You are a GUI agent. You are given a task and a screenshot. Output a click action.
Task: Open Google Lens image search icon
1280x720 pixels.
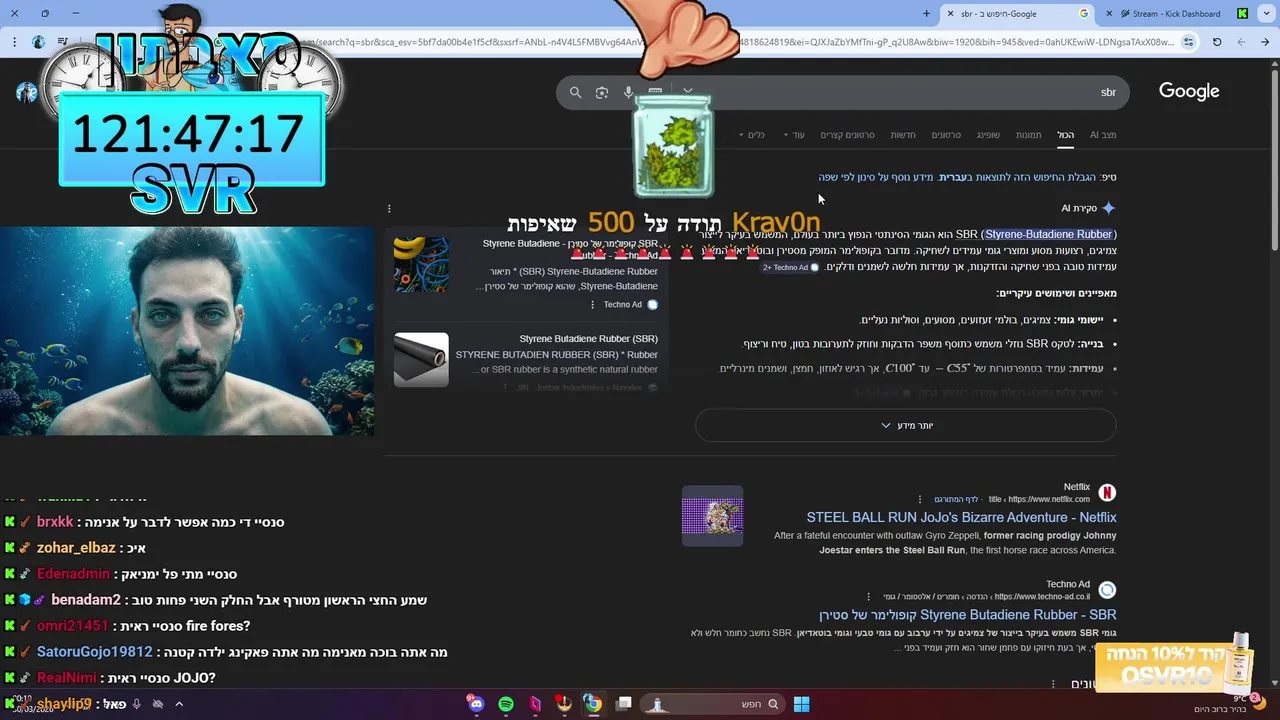tap(602, 92)
